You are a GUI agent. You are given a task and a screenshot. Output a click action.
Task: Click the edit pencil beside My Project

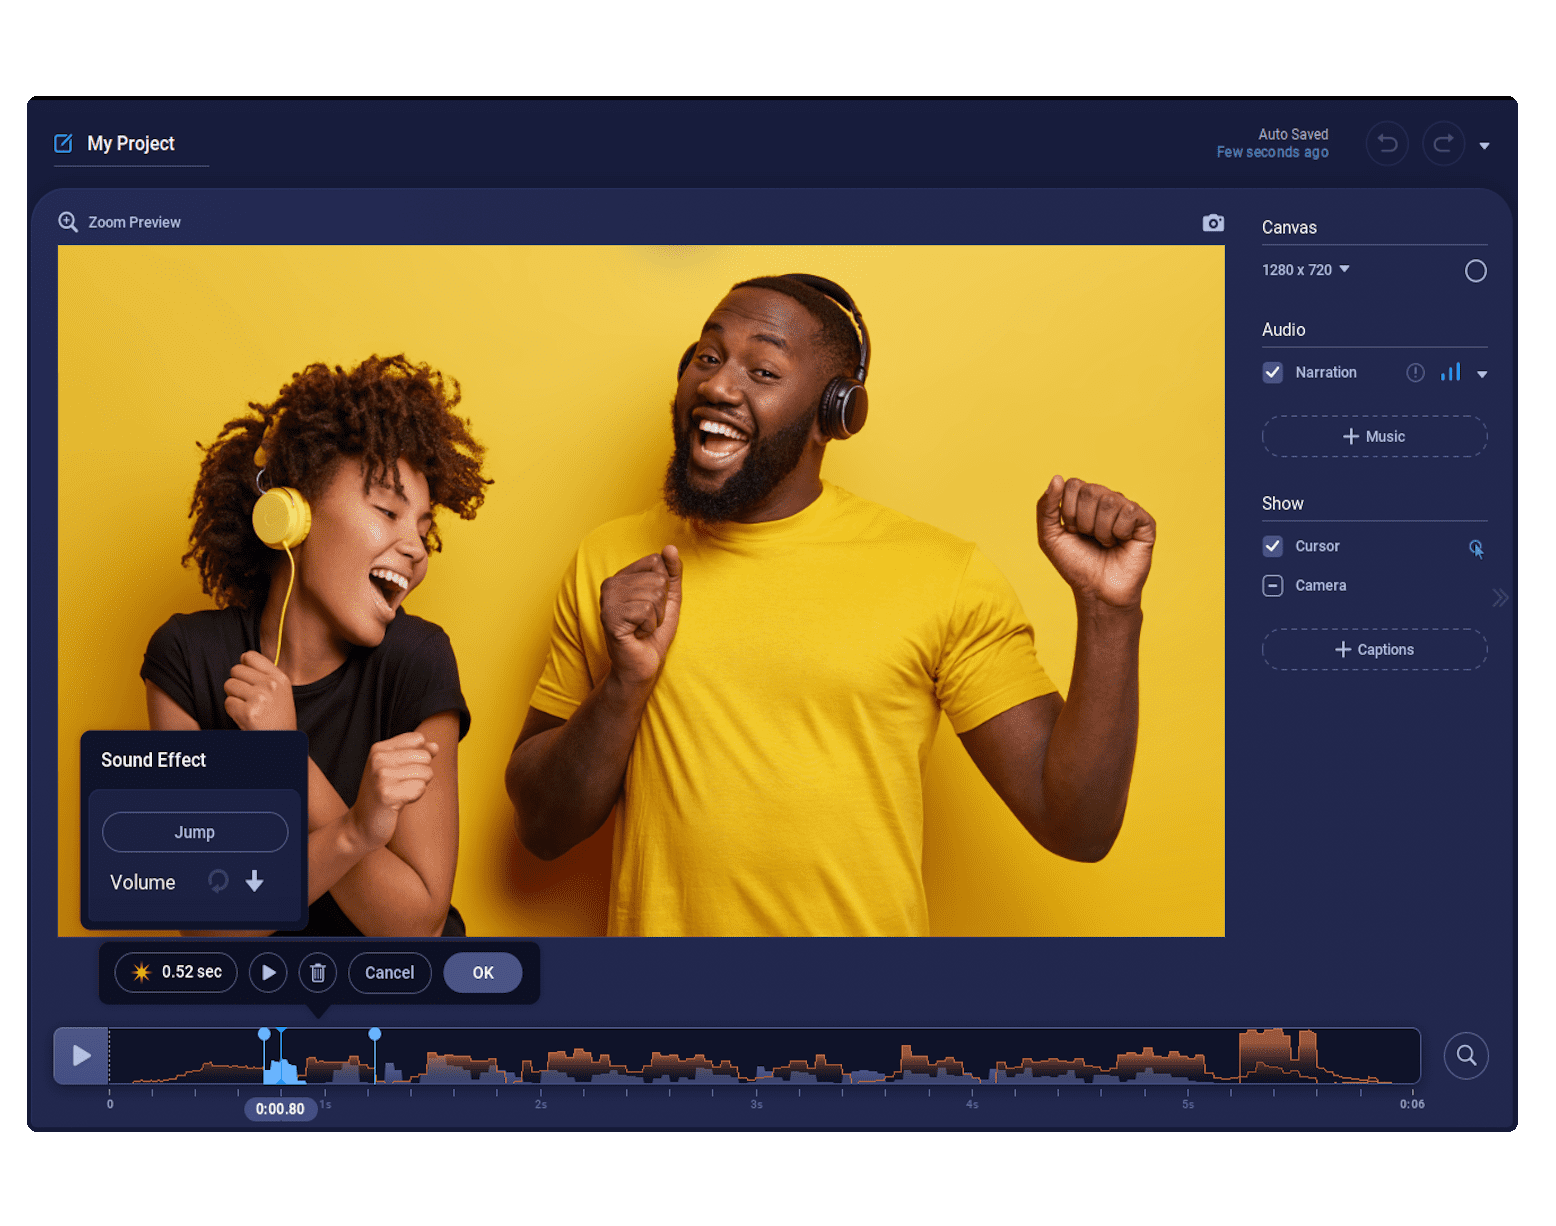tap(63, 143)
